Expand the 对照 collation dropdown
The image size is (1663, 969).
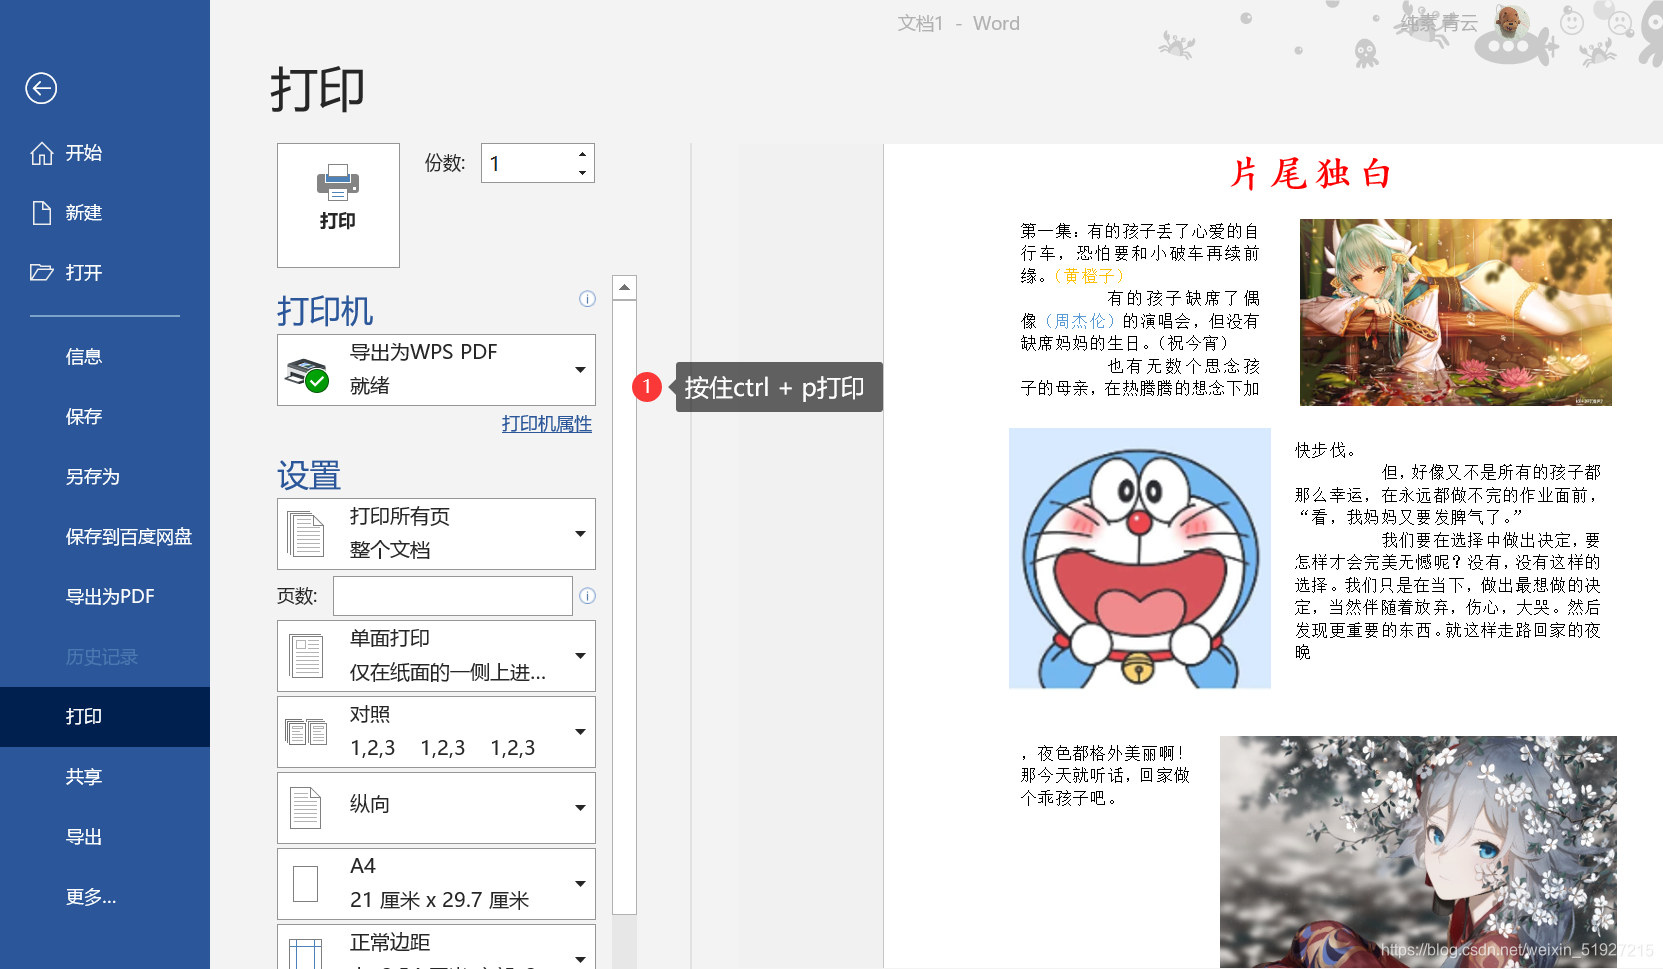pyautogui.click(x=436, y=732)
